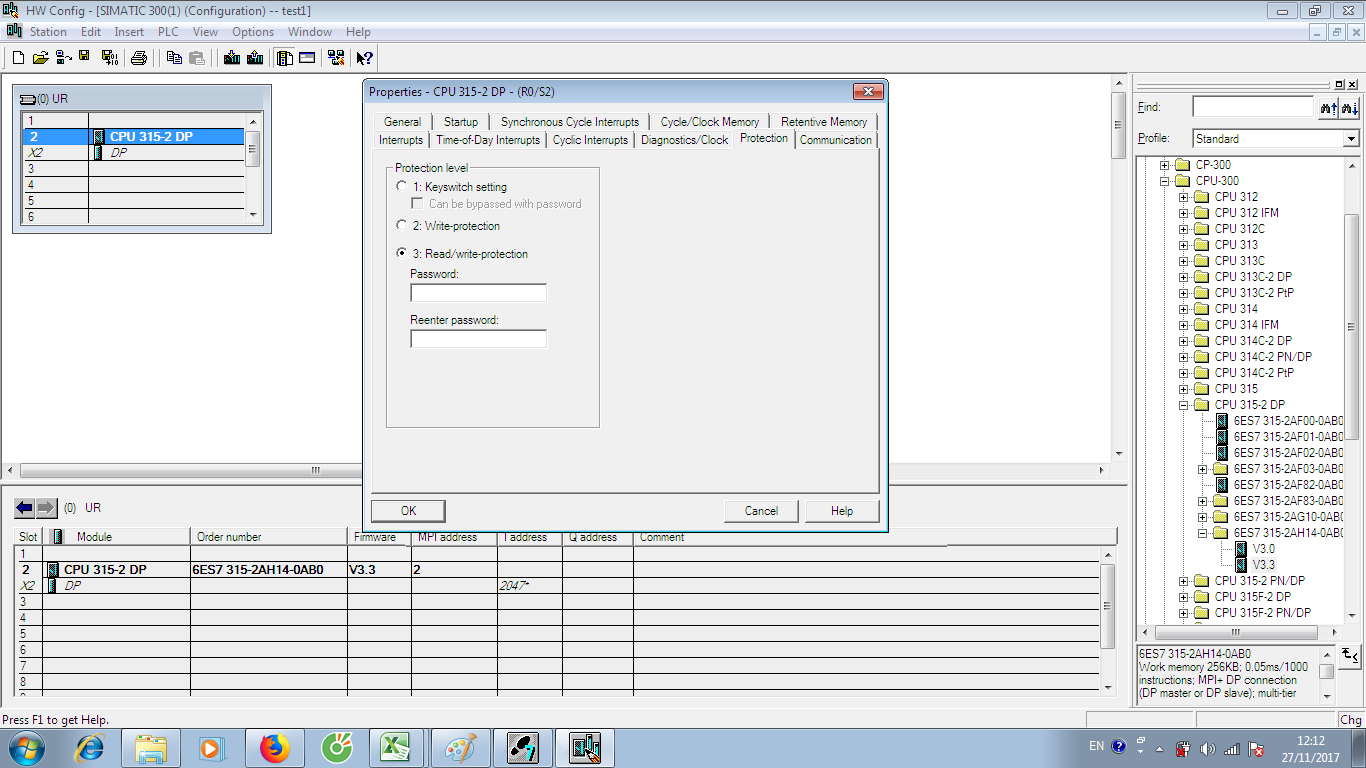The height and width of the screenshot is (768, 1366).
Task: Expand the CPU 312 tree node
Action: coord(1184,197)
